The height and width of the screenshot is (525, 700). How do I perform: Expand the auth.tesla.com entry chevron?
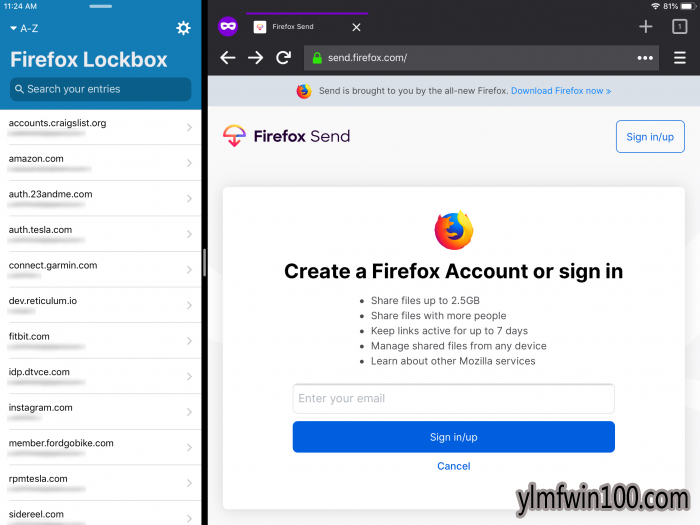pos(189,234)
